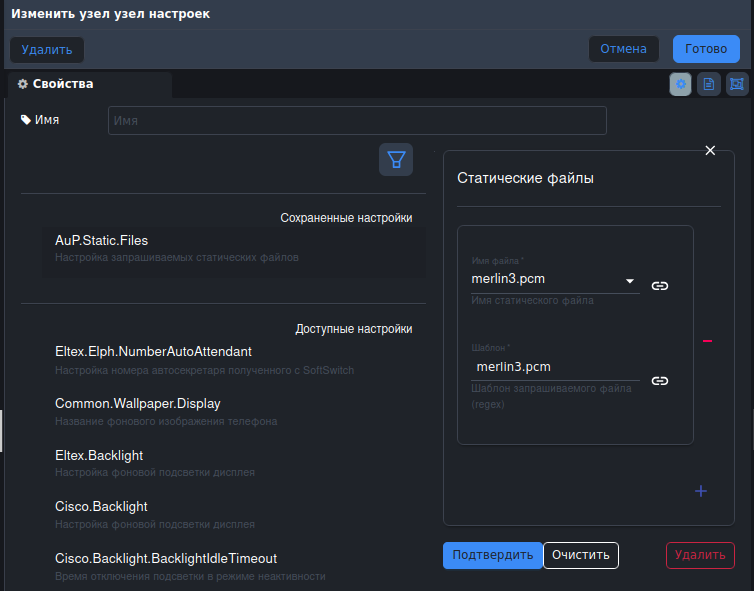Focus the Имя input field
The width and height of the screenshot is (754, 591).
click(357, 120)
